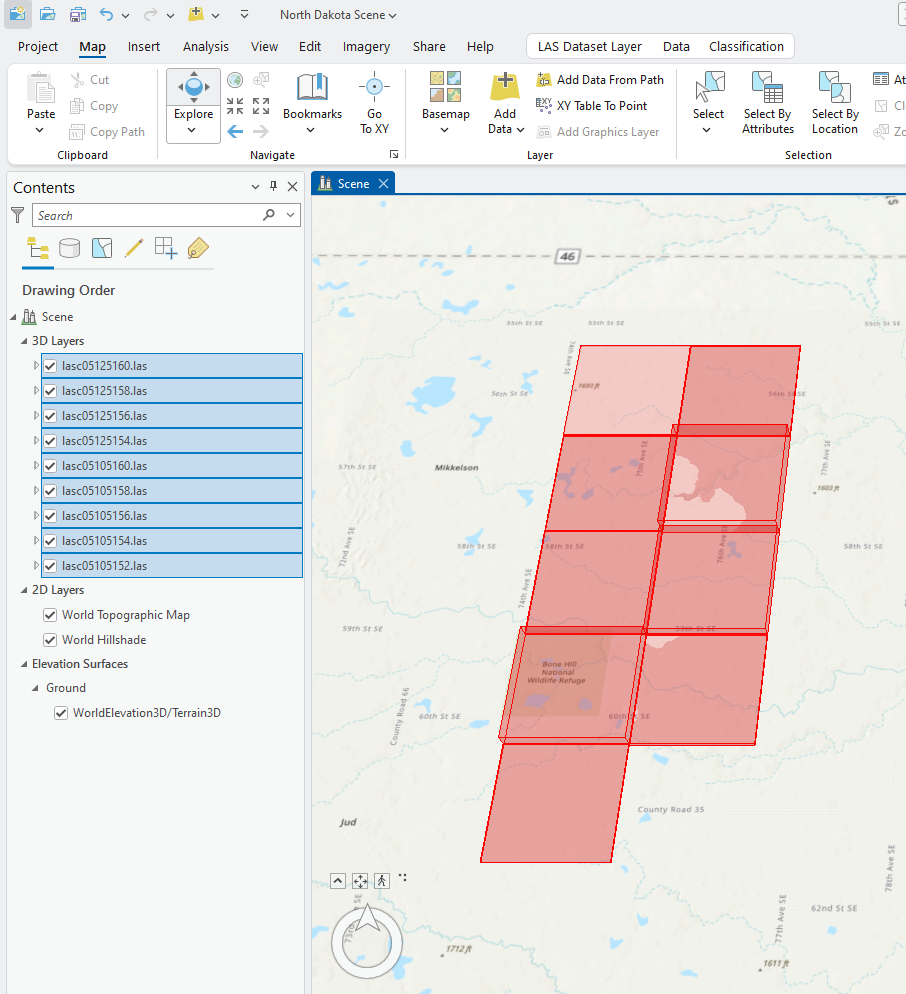Open the Paste dropdown in Clipboard group
This screenshot has height=994, width=906.
click(40, 130)
